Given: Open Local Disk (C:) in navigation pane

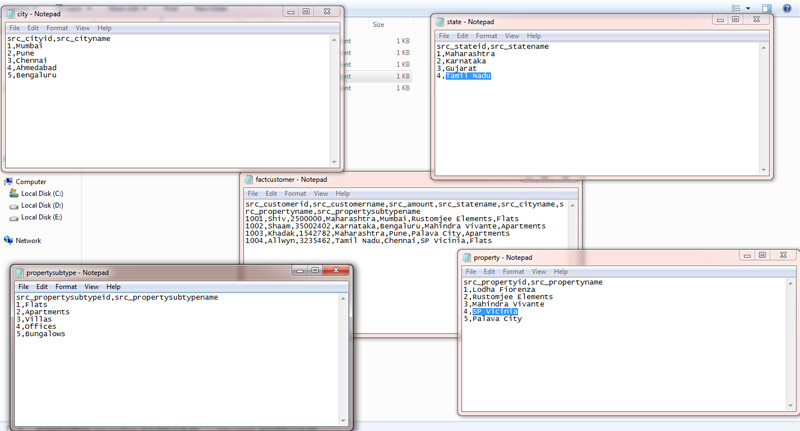Looking at the screenshot, I should pyautogui.click(x=42, y=194).
